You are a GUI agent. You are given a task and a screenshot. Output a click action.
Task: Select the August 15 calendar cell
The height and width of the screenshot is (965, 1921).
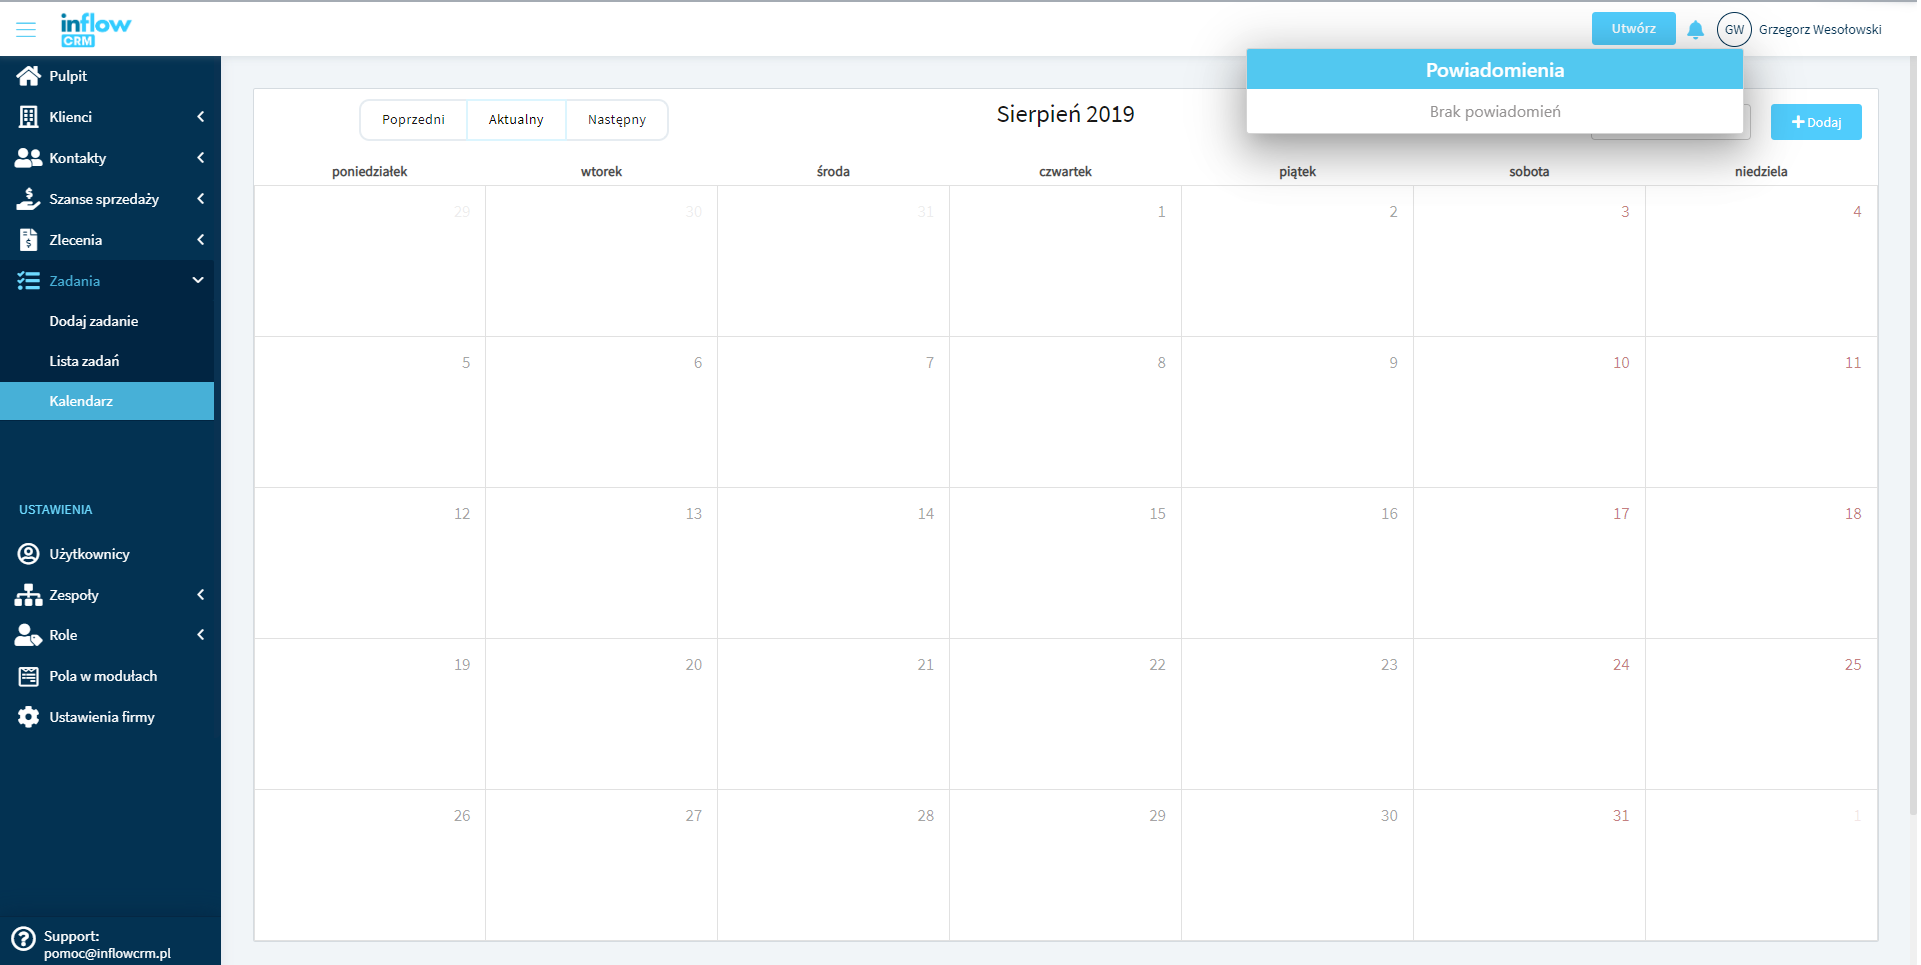click(1065, 563)
